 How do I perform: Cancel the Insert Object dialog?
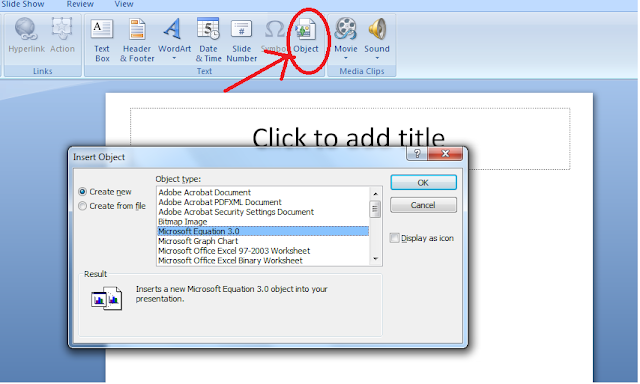click(423, 205)
